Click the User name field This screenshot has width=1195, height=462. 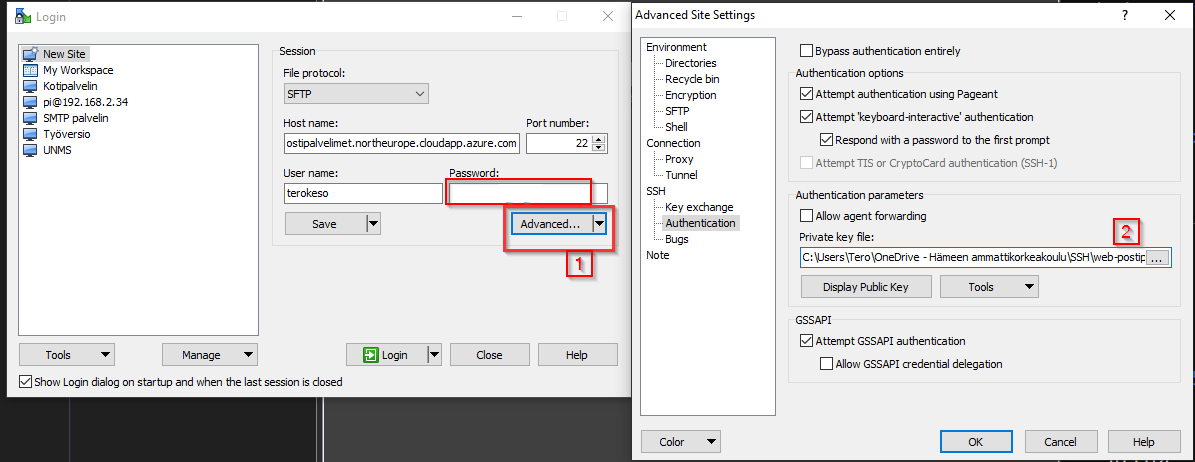click(x=363, y=194)
